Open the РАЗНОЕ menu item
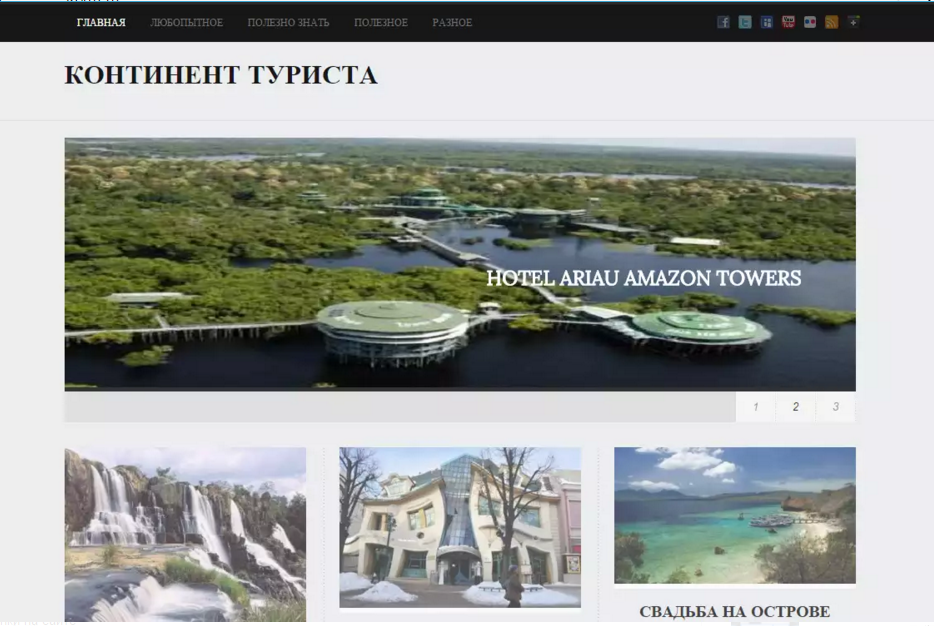The width and height of the screenshot is (934, 626). pos(452,23)
